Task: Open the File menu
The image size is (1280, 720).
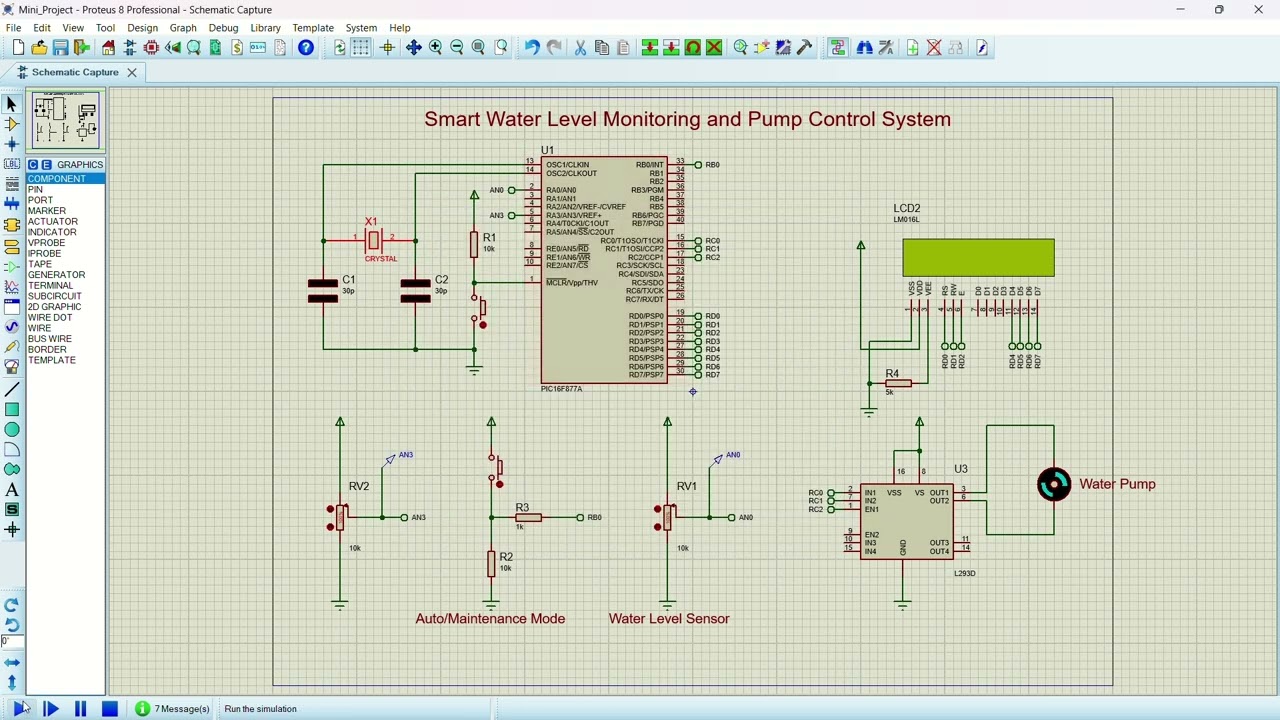Action: click(14, 28)
